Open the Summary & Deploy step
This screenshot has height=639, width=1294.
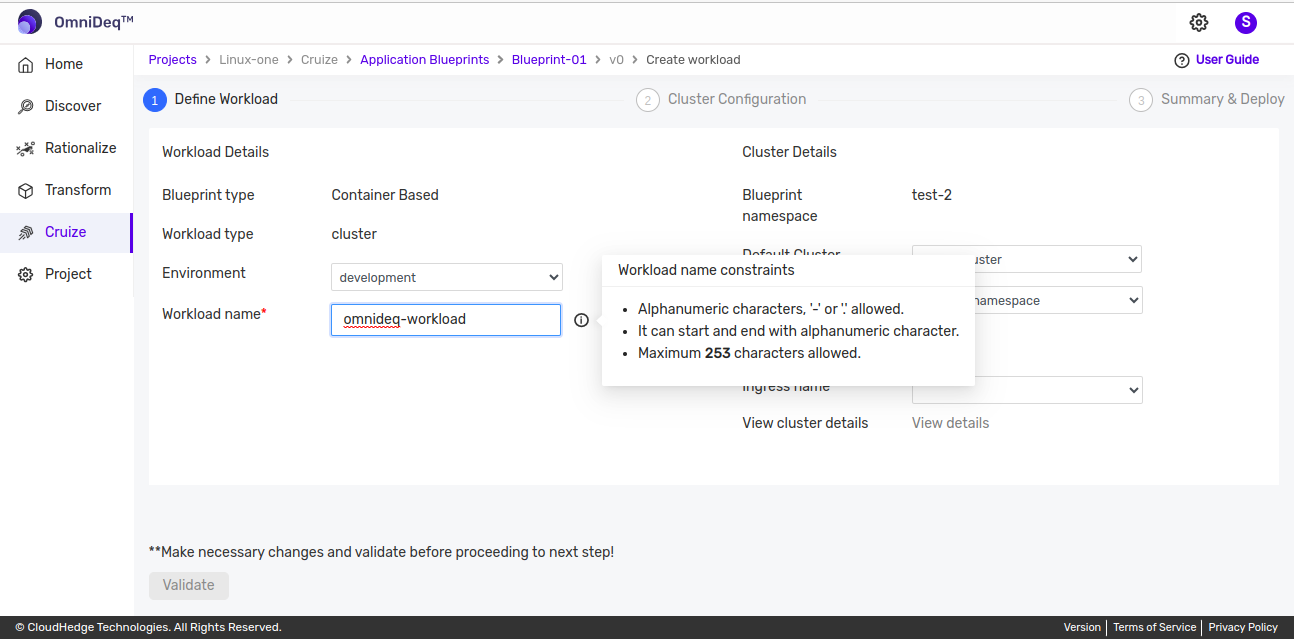(1222, 99)
